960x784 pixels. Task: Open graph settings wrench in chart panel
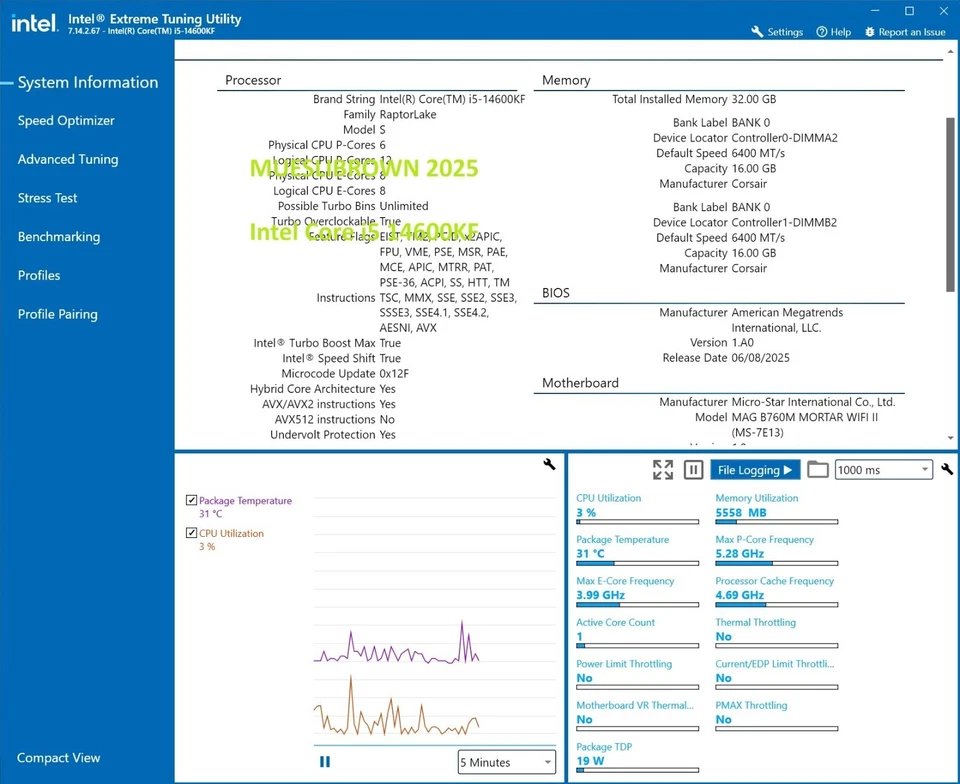(549, 465)
